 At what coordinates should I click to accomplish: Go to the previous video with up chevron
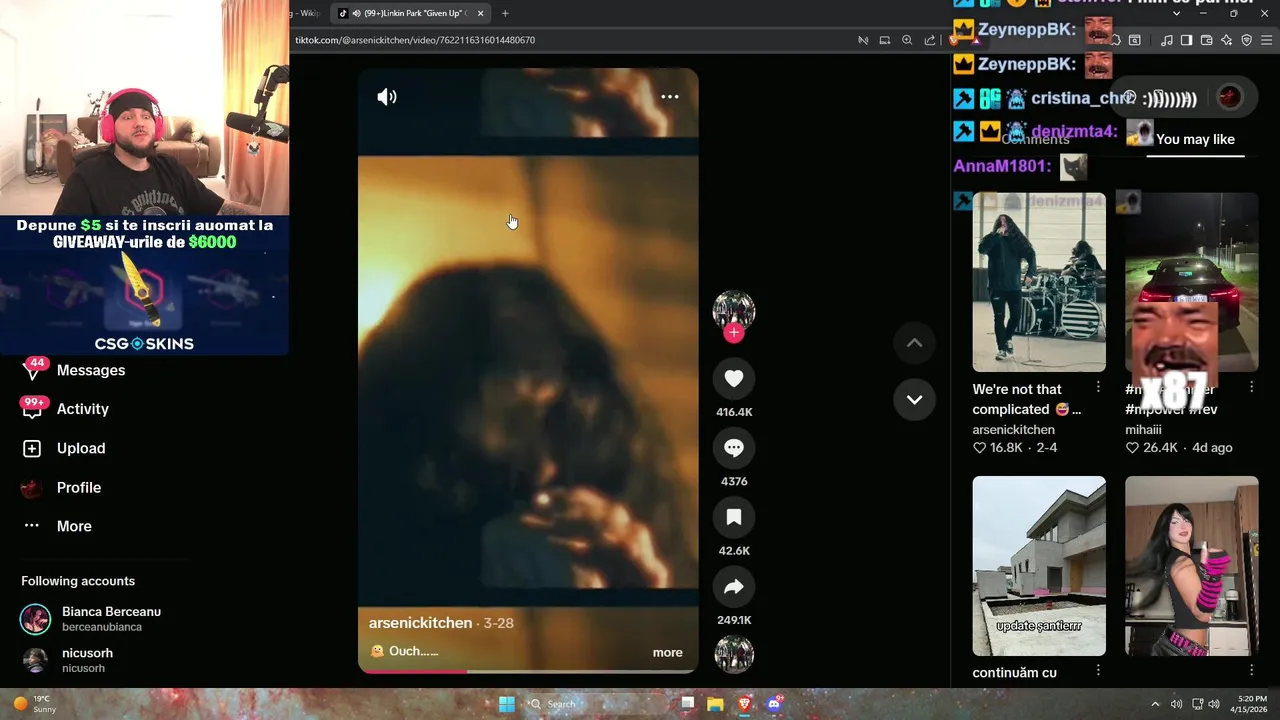coord(914,342)
